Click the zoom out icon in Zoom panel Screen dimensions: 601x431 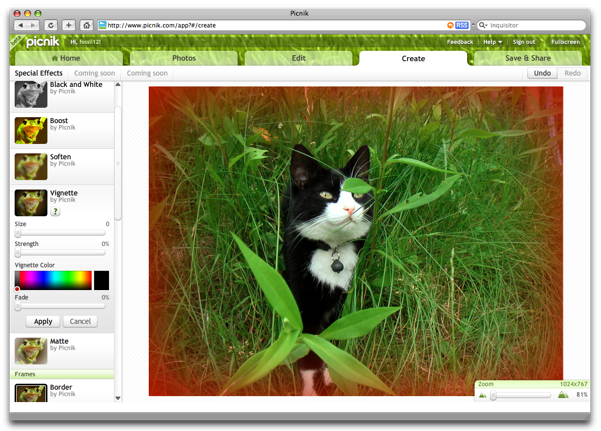tap(483, 395)
